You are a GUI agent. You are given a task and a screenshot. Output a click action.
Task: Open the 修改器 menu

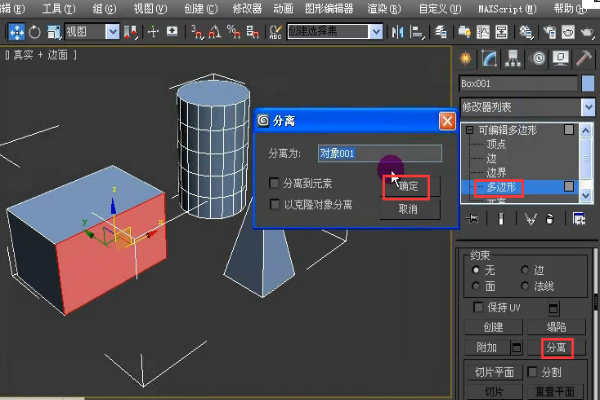coord(247,8)
